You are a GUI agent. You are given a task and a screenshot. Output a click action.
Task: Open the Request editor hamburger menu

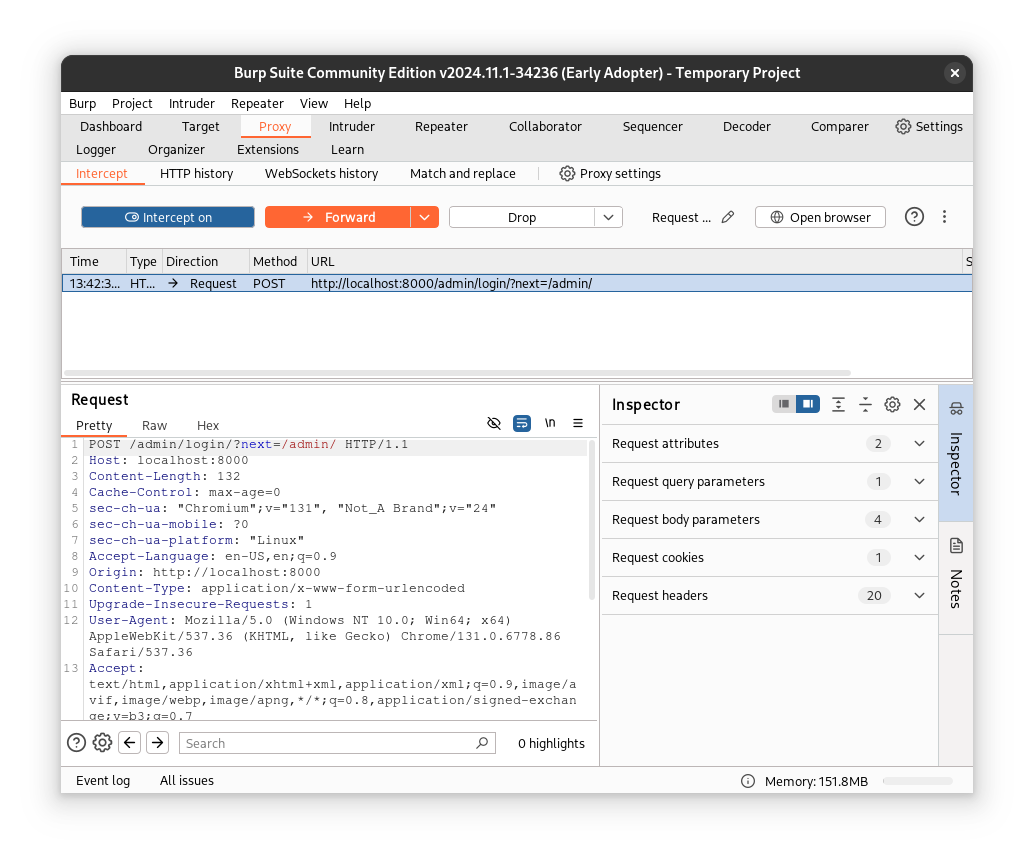(x=578, y=423)
